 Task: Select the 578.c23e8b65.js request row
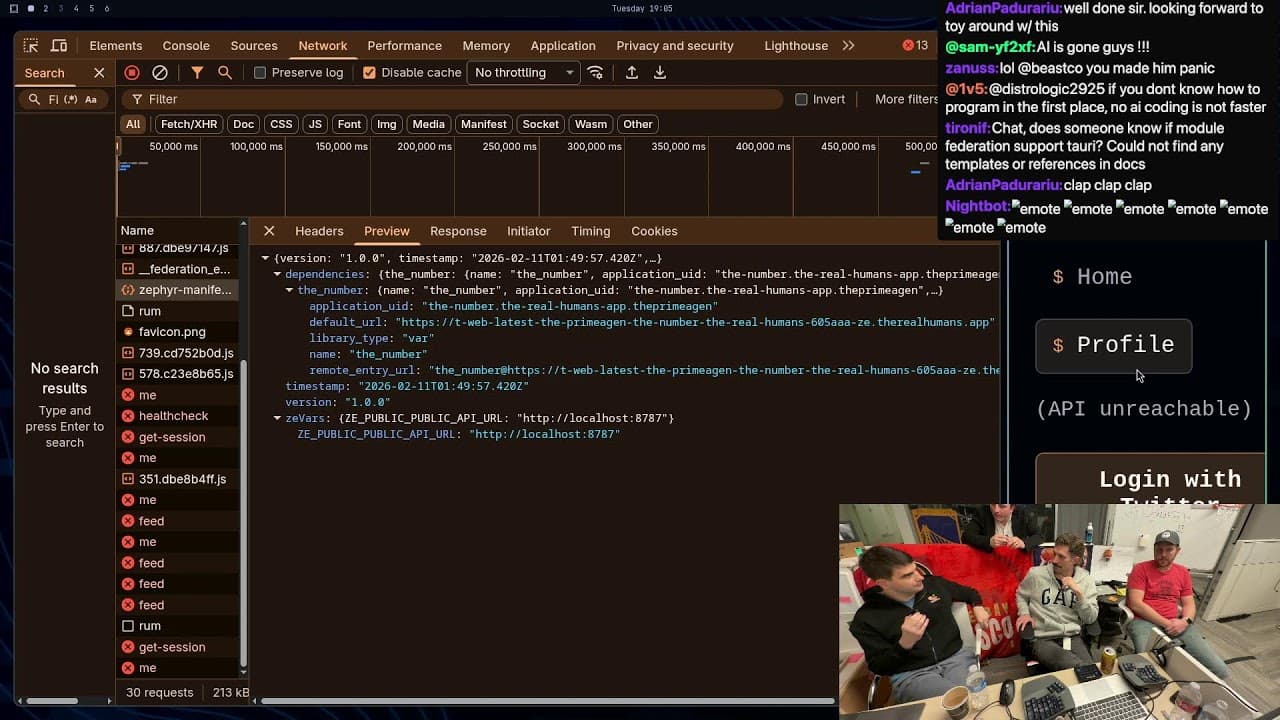[x=179, y=374]
